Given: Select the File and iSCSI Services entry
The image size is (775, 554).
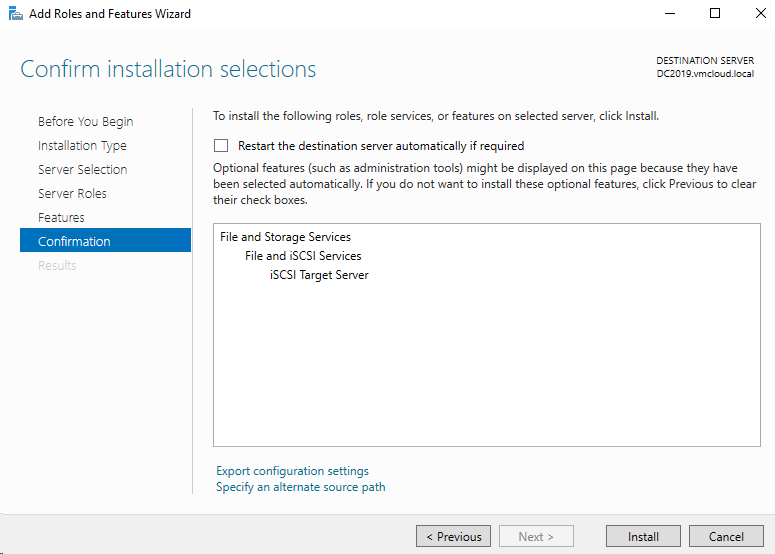Looking at the screenshot, I should [303, 256].
